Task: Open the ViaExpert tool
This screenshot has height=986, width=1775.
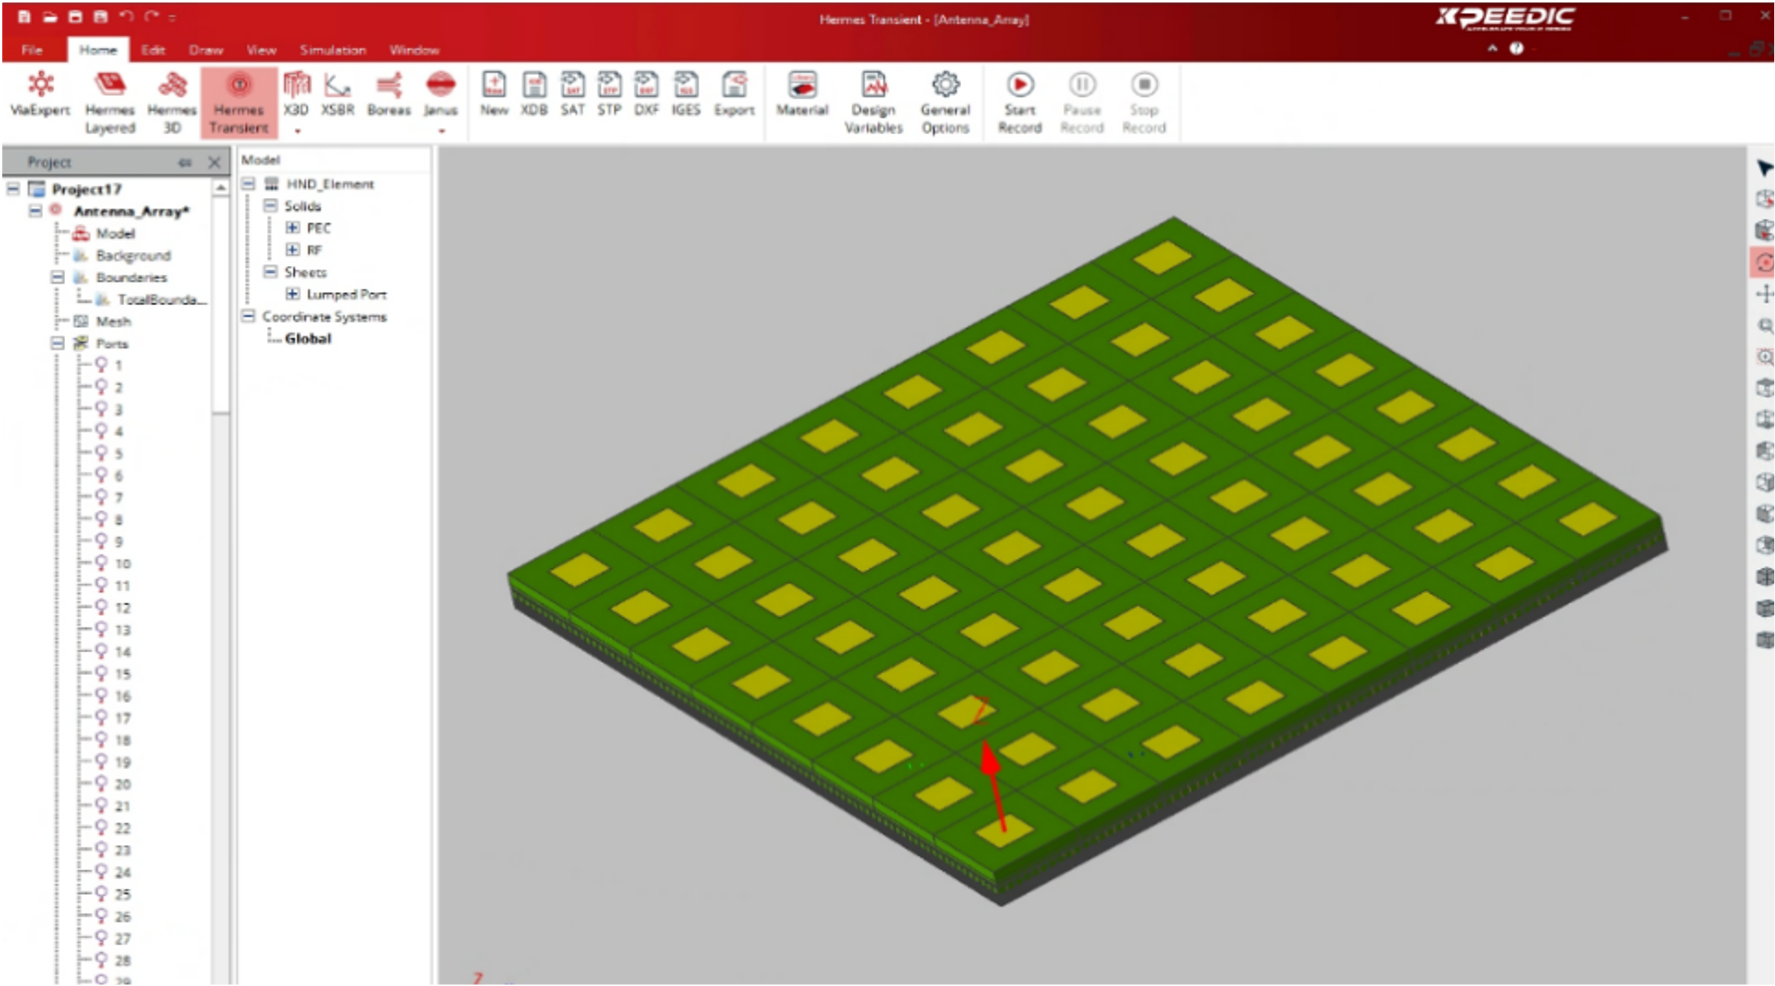Action: click(40, 95)
